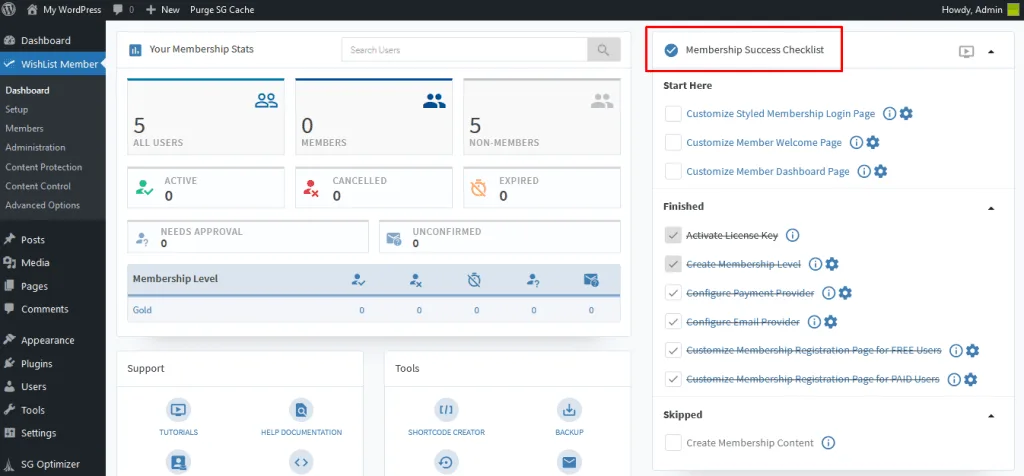Uncheck Configure Payment Provider checkbox
The height and width of the screenshot is (476, 1024).
673,293
